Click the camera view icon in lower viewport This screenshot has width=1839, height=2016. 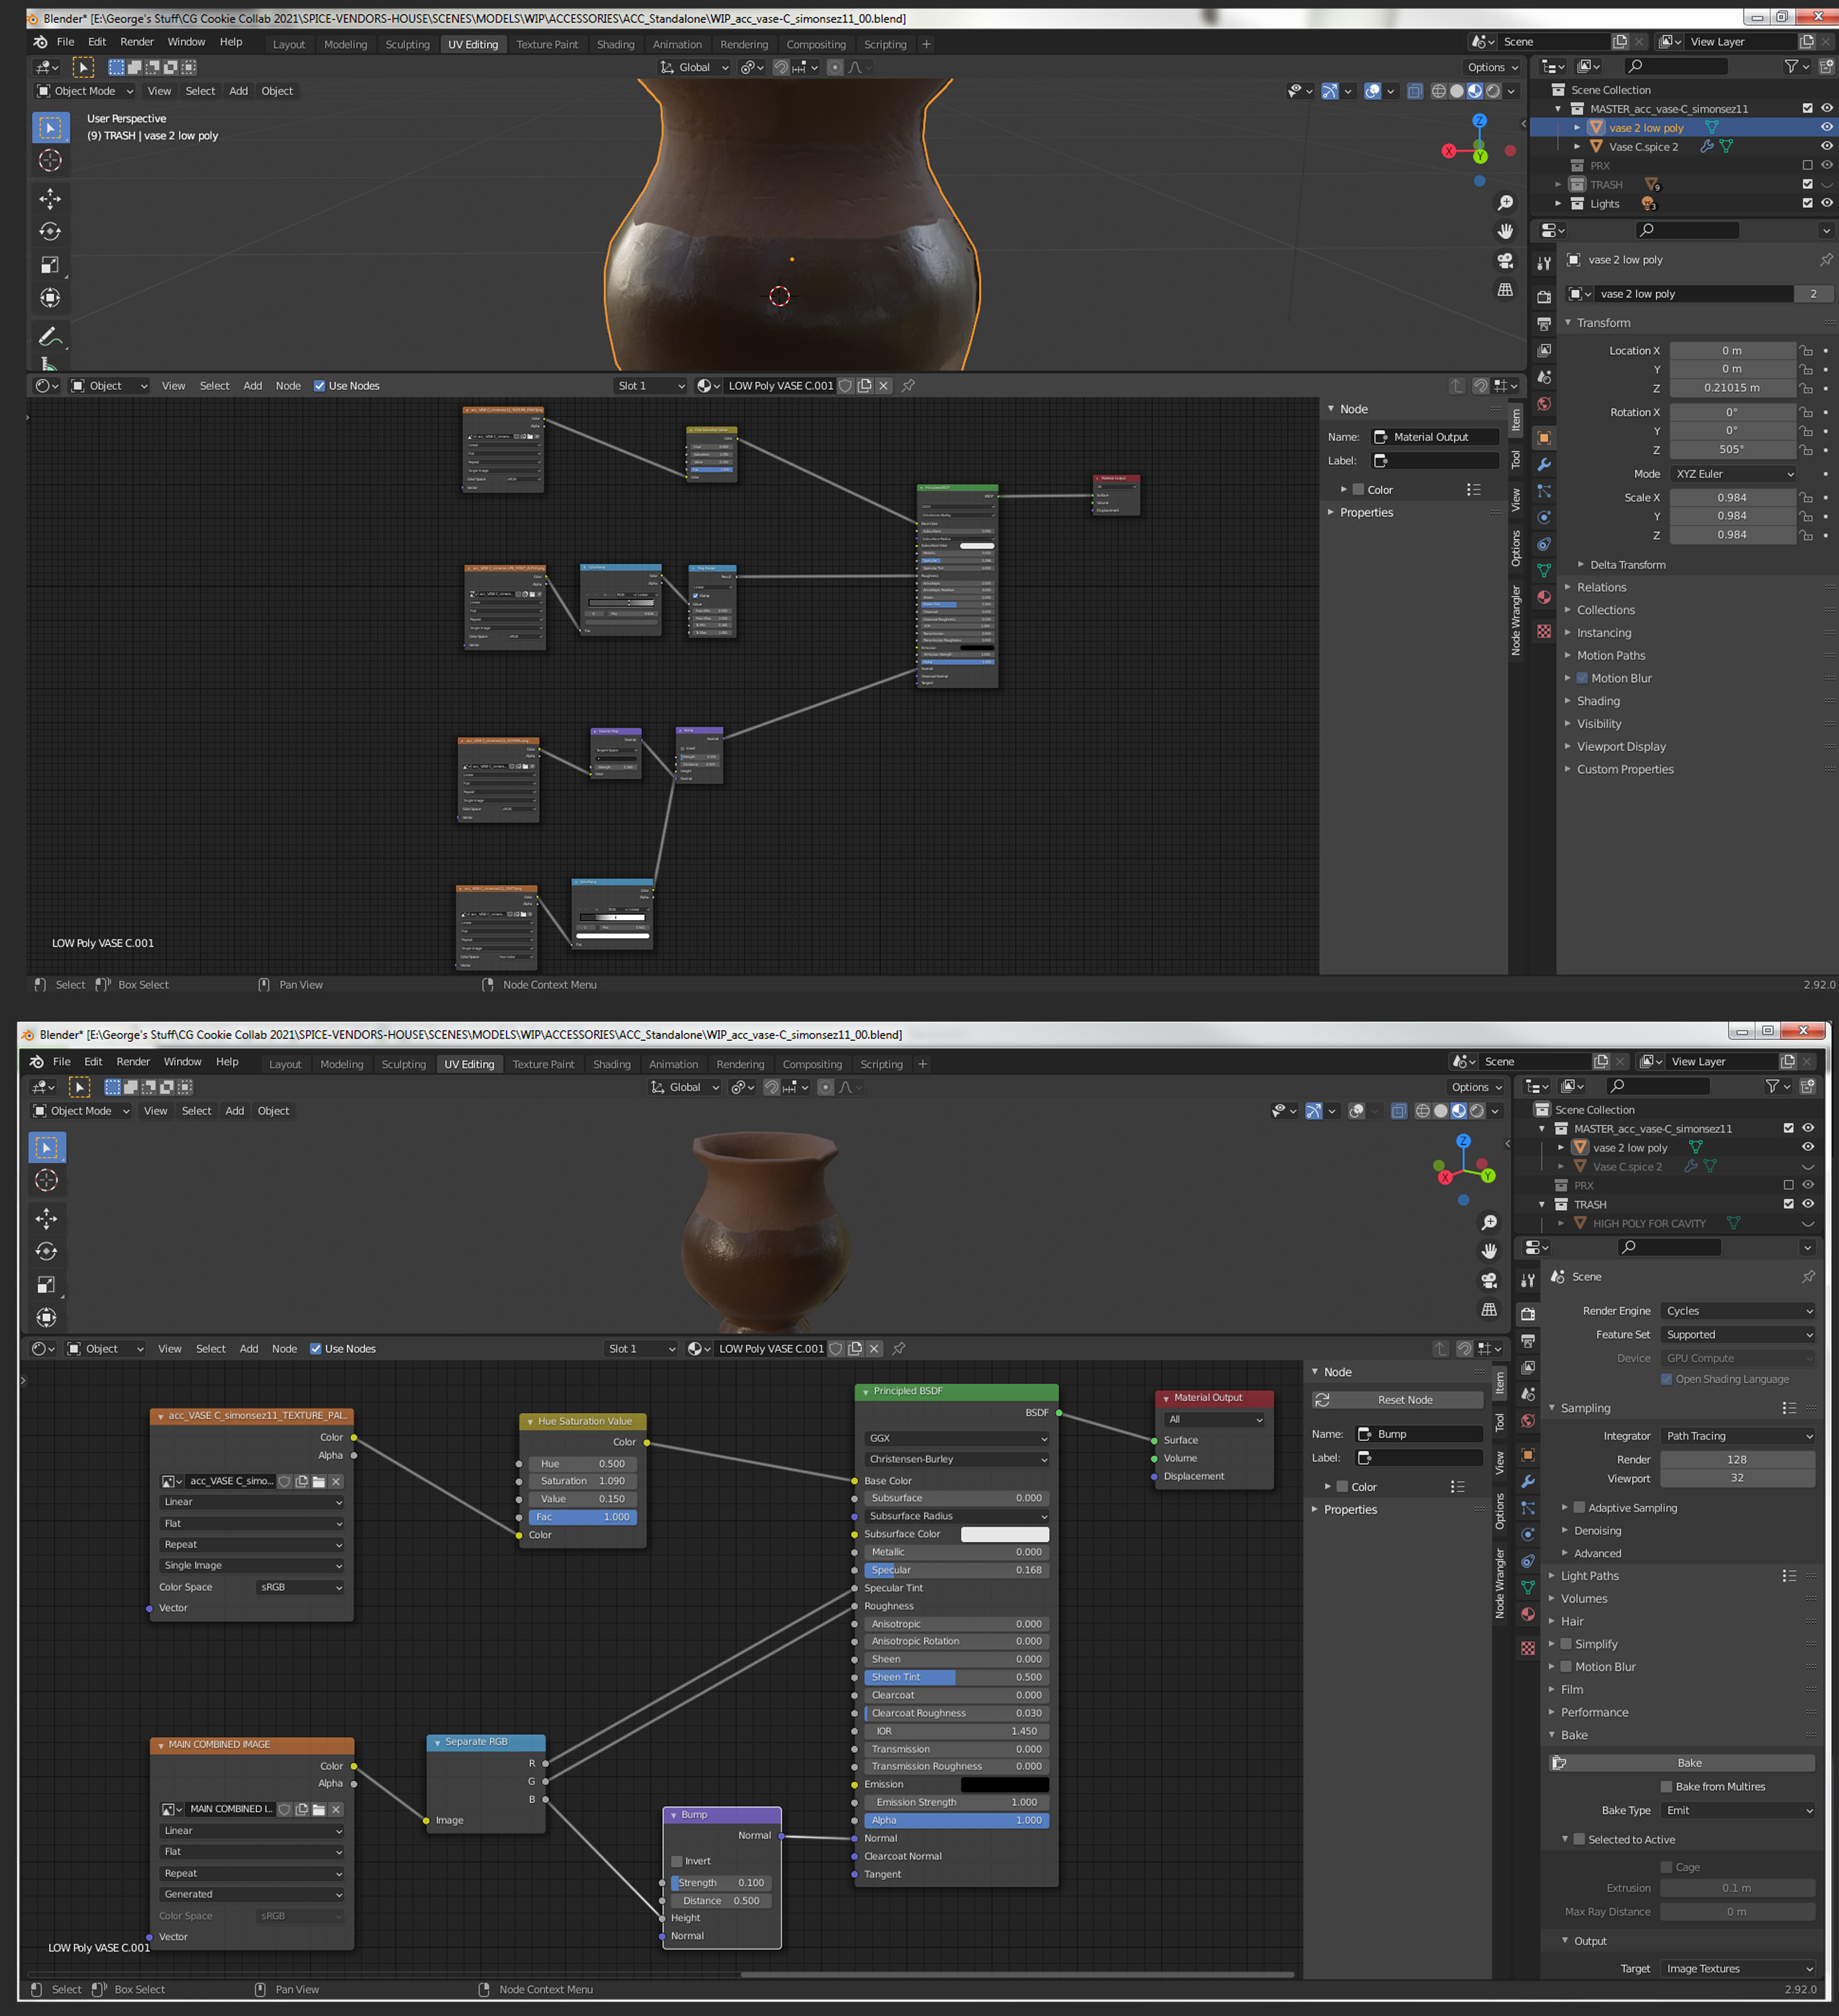point(1489,1281)
